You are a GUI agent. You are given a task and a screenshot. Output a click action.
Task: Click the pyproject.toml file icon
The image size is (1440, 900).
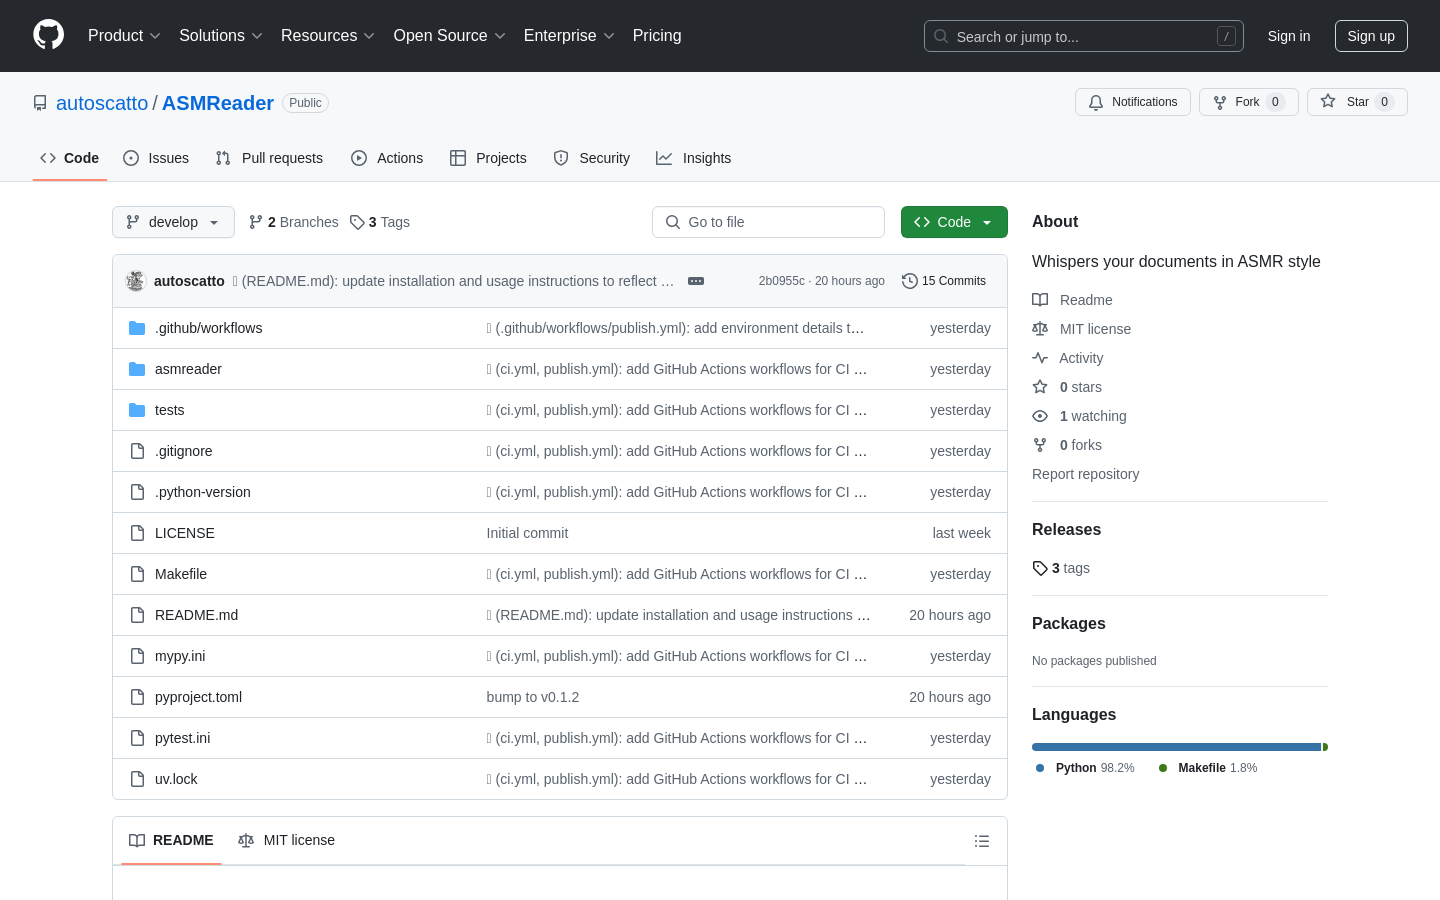[137, 697]
